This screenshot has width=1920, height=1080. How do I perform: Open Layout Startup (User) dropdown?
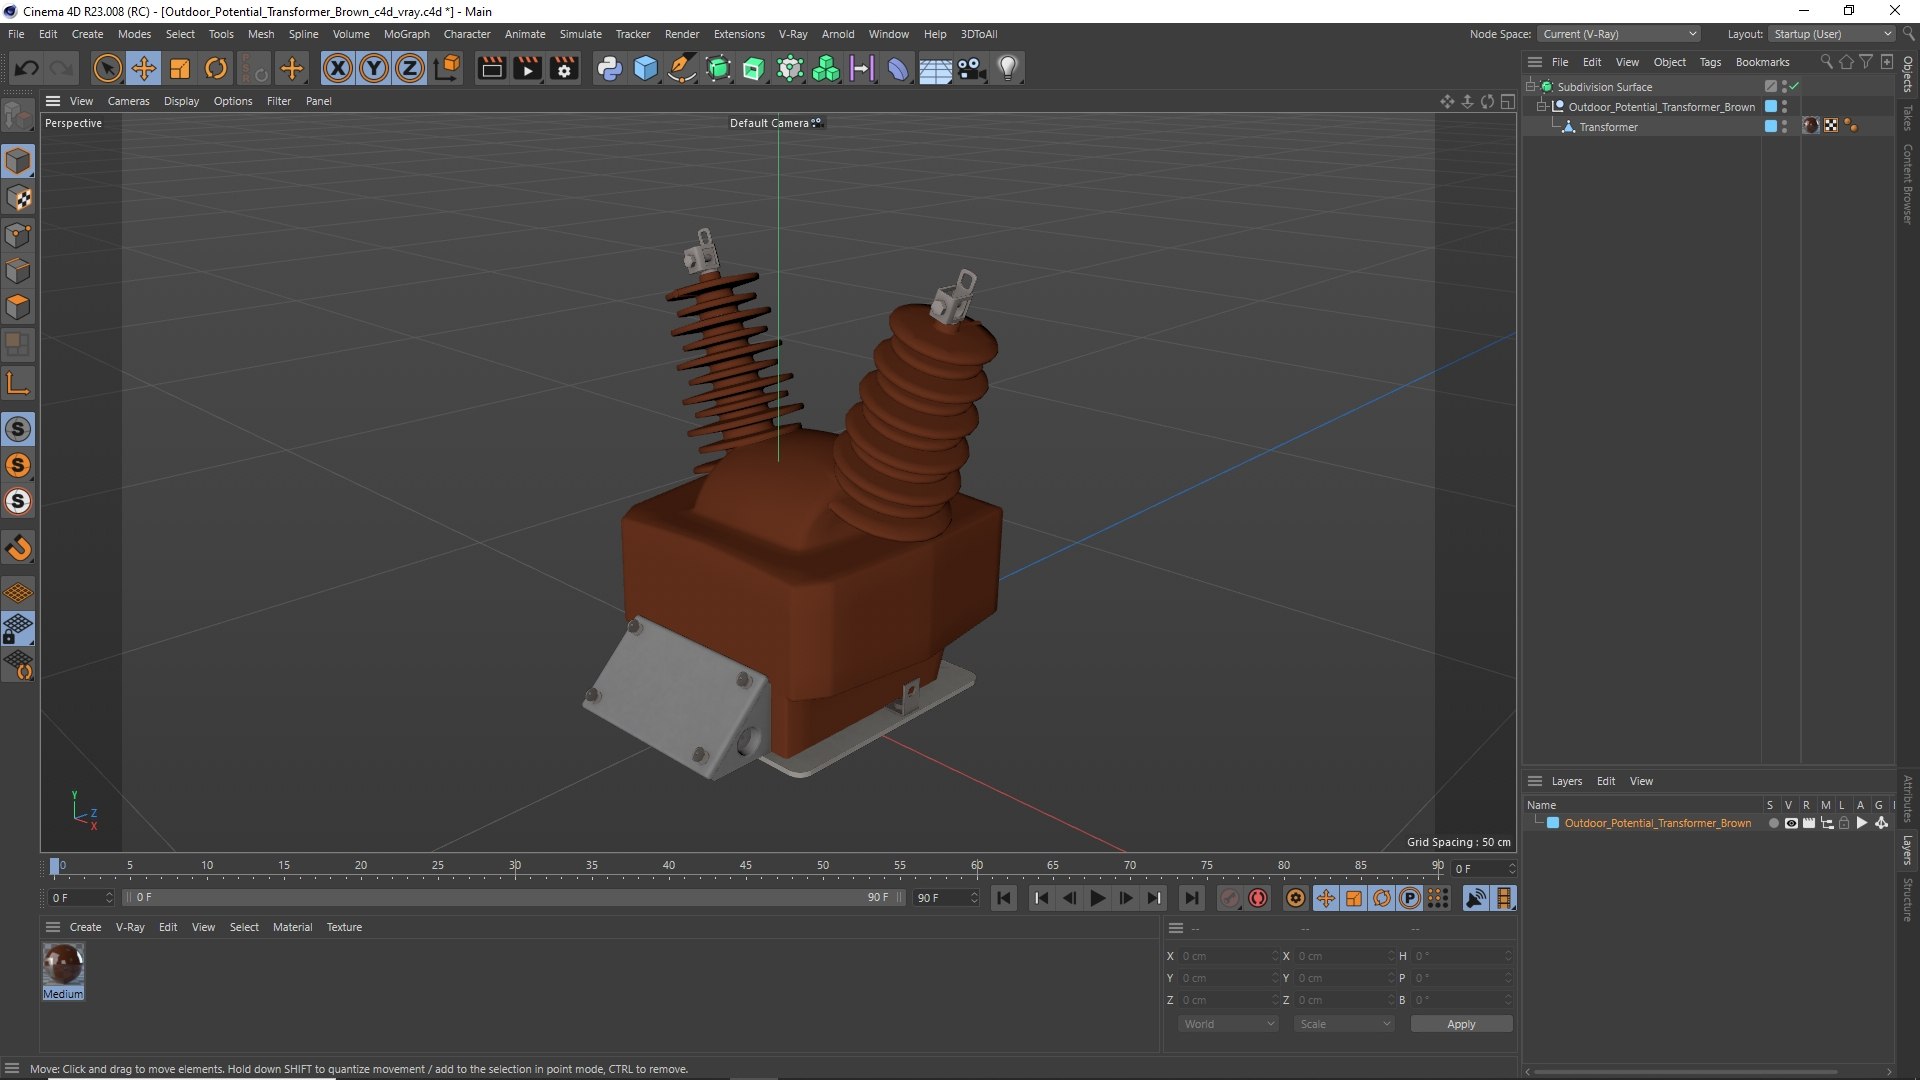point(1832,34)
